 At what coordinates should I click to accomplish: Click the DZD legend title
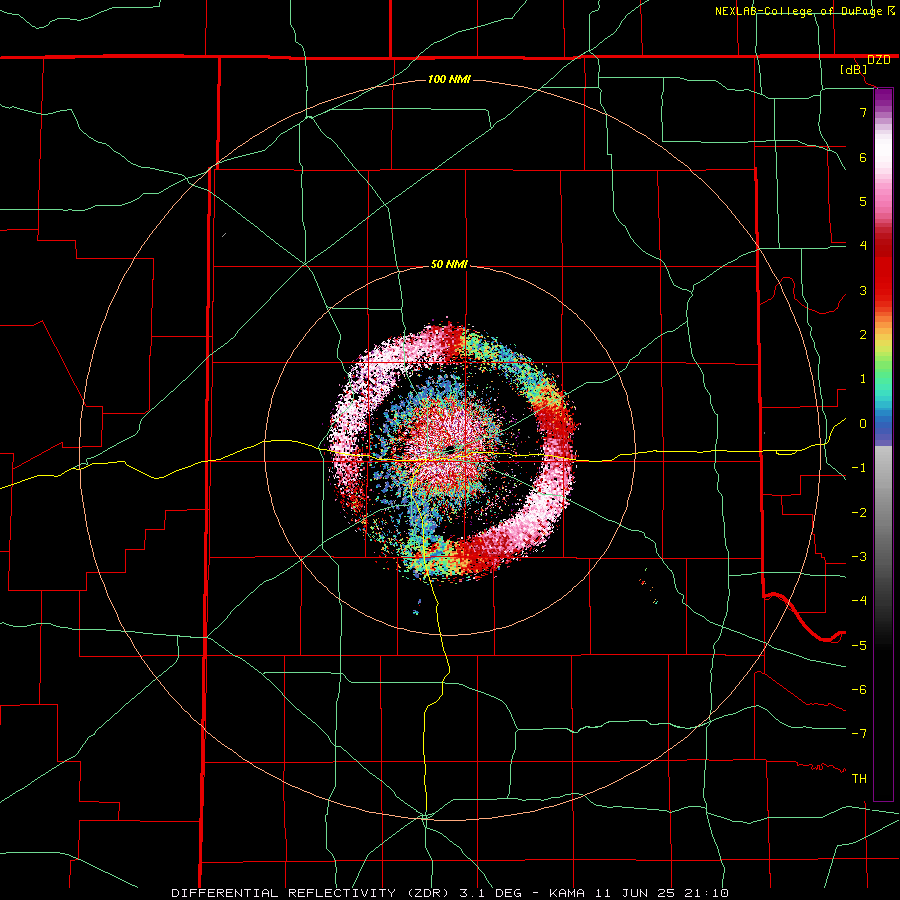878,60
